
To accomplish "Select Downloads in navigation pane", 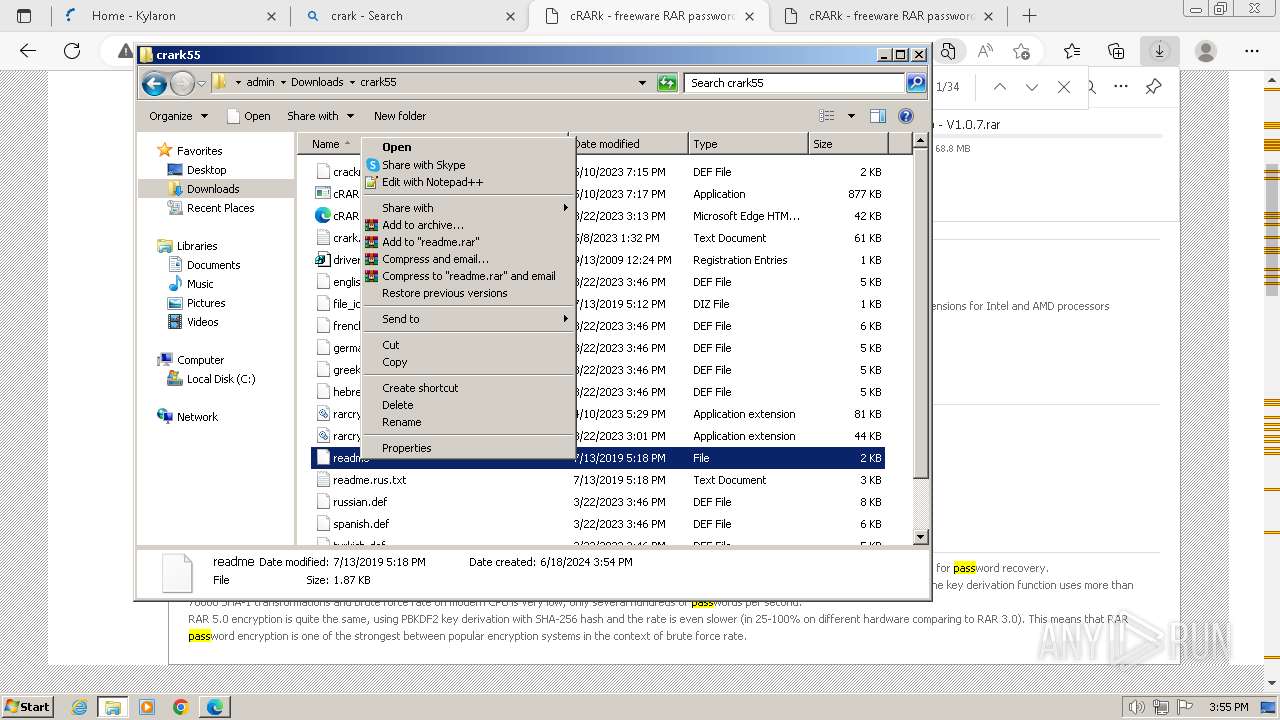I will click(x=213, y=189).
